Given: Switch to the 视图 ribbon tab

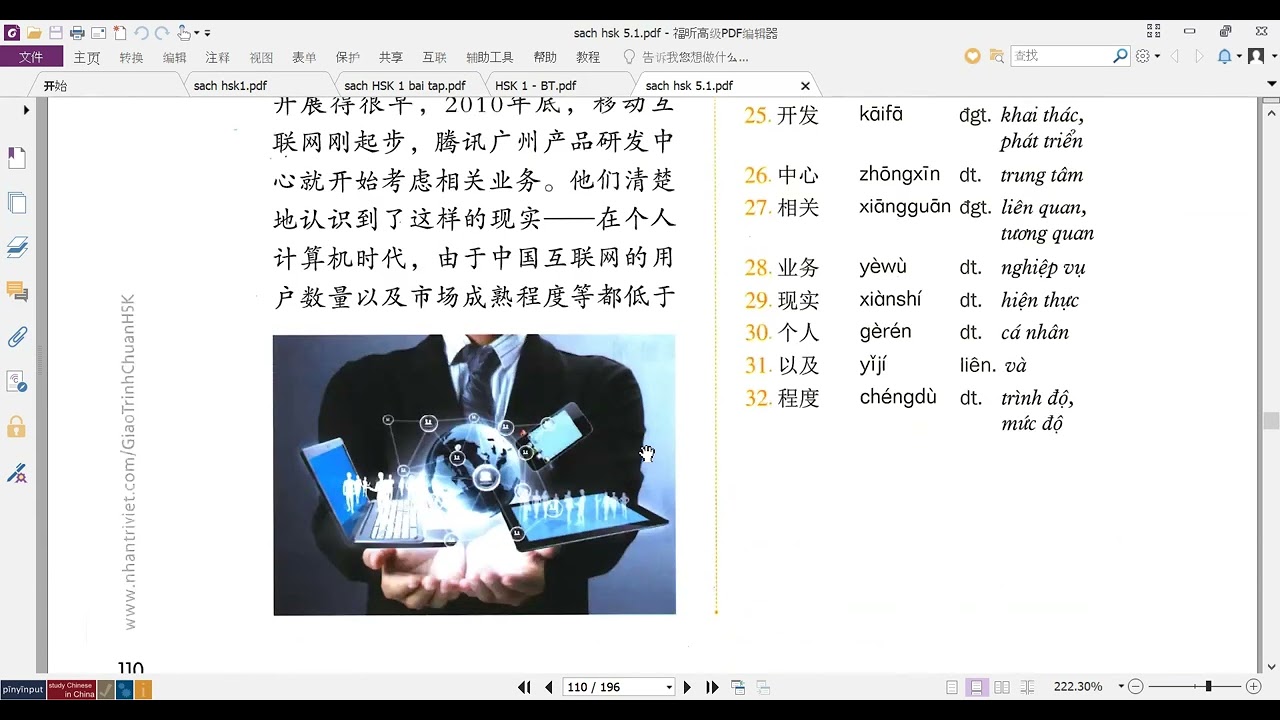Looking at the screenshot, I should [261, 57].
